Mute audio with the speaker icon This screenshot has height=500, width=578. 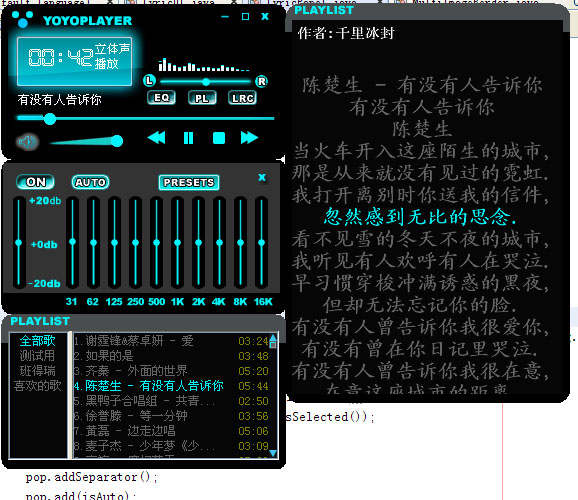(x=28, y=142)
